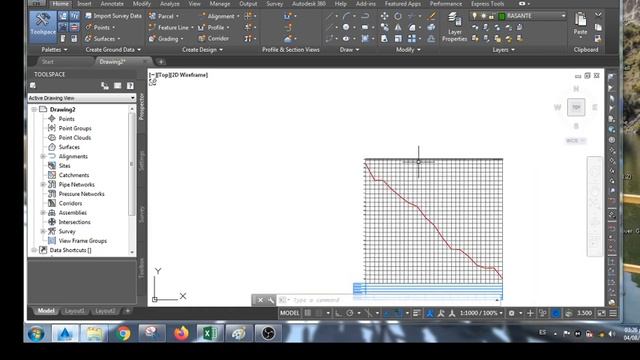The height and width of the screenshot is (360, 640).
Task: Expand the Layers panel title
Action: point(503,50)
